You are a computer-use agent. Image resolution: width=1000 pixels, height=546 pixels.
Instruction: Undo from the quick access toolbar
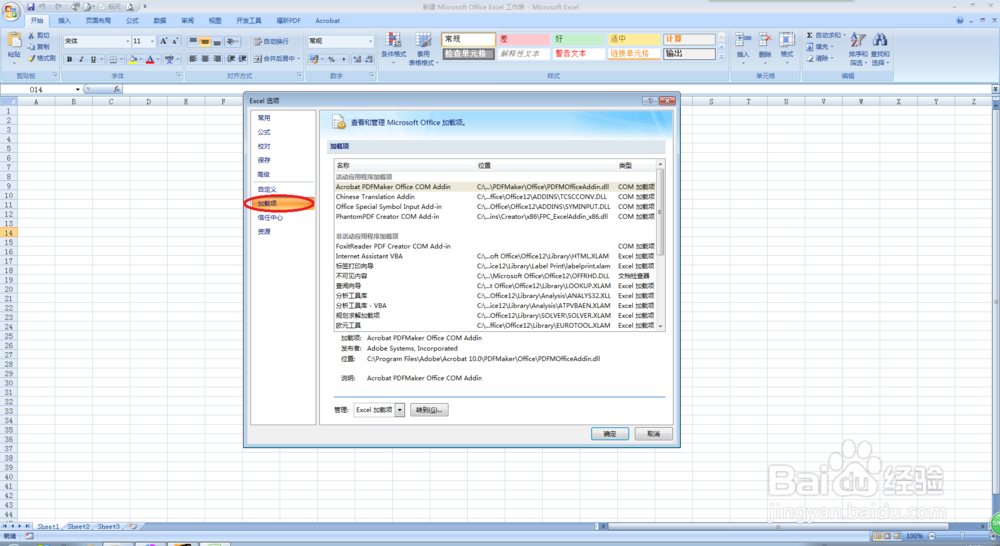point(42,6)
